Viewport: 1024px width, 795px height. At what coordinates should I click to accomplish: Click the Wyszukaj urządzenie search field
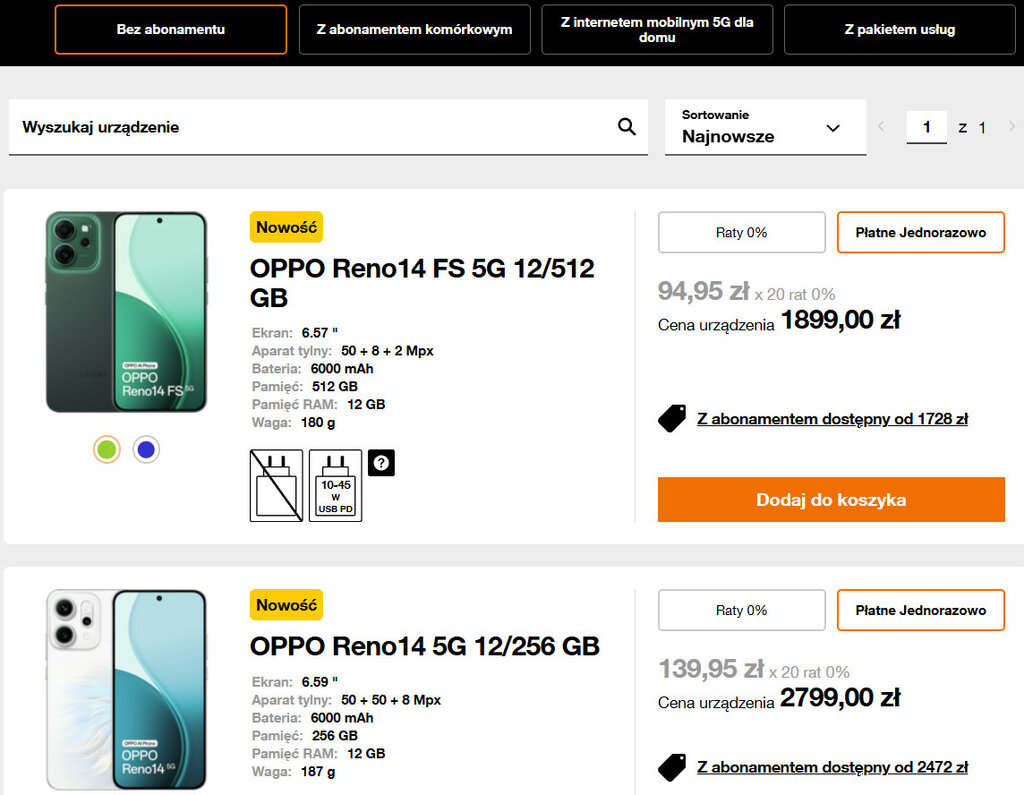coord(310,127)
